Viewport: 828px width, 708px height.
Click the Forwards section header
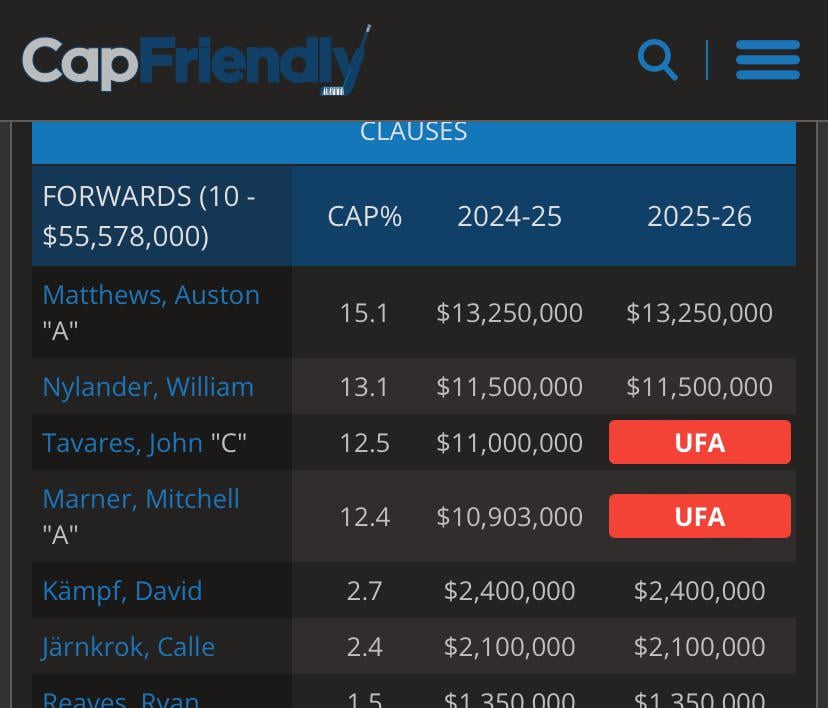(150, 216)
